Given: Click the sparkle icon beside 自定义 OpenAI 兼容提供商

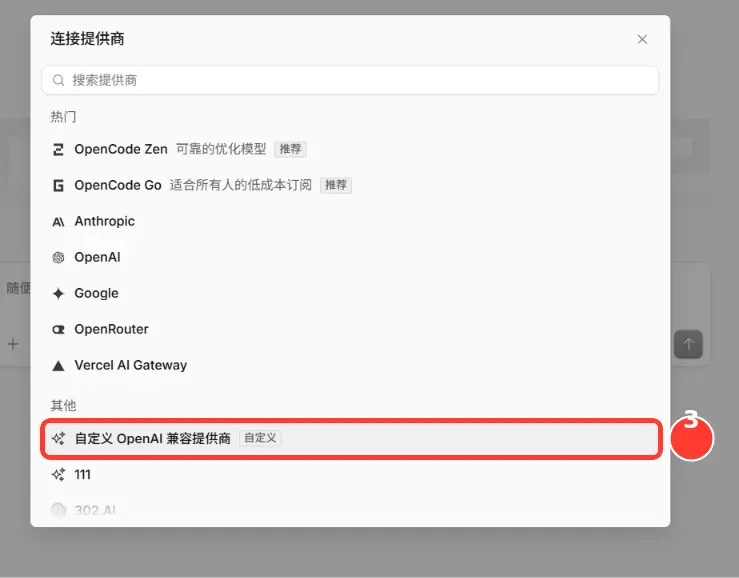Looking at the screenshot, I should click(x=58, y=438).
